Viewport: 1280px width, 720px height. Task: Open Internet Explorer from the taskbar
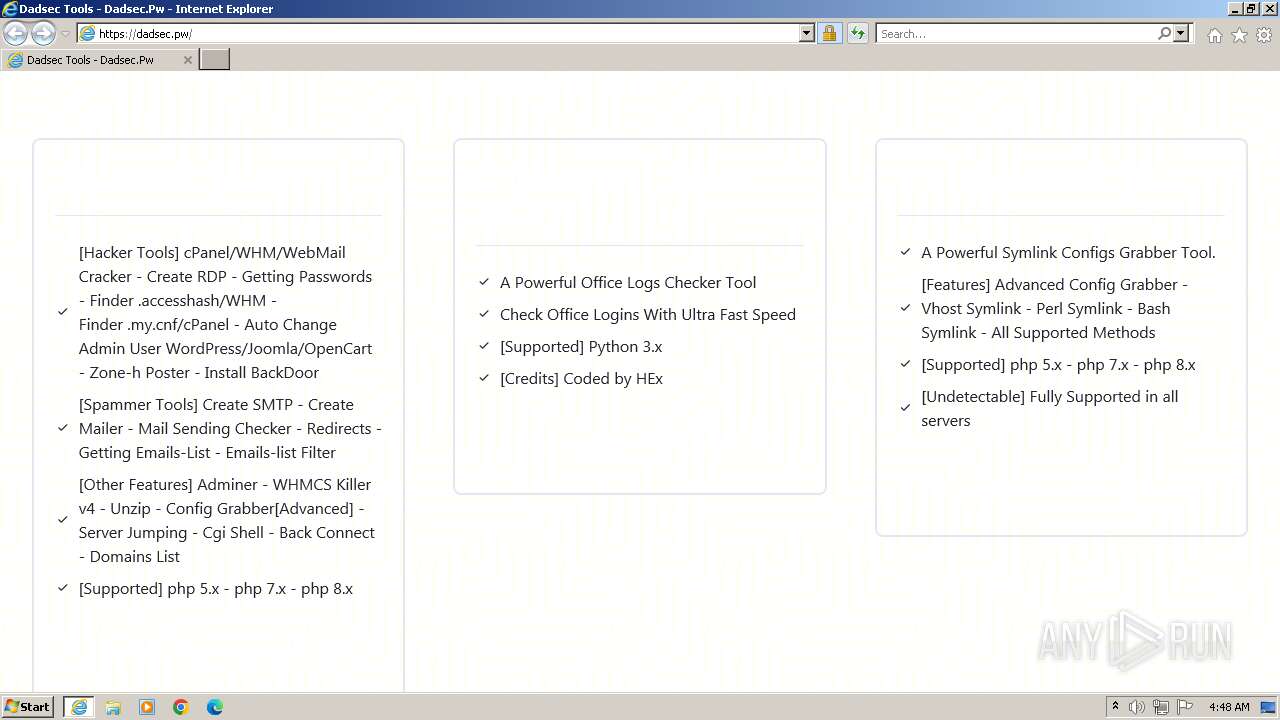click(79, 707)
